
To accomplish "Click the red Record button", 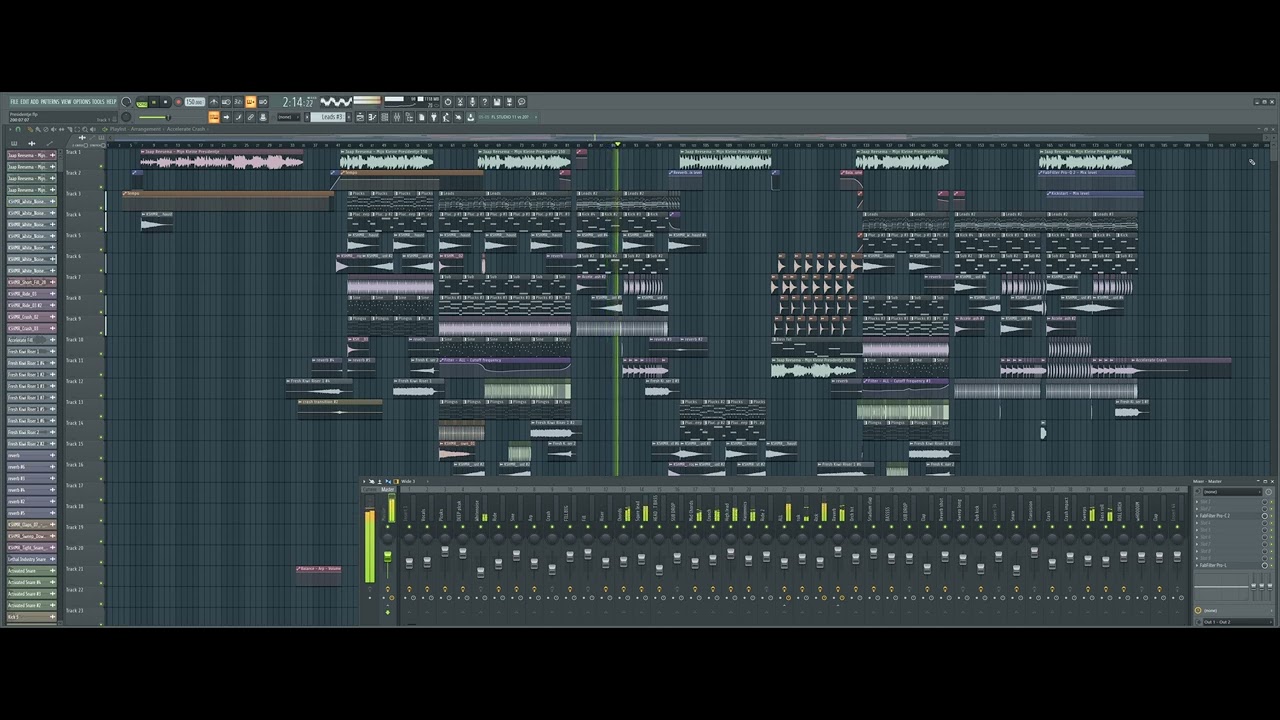I will [x=178, y=102].
